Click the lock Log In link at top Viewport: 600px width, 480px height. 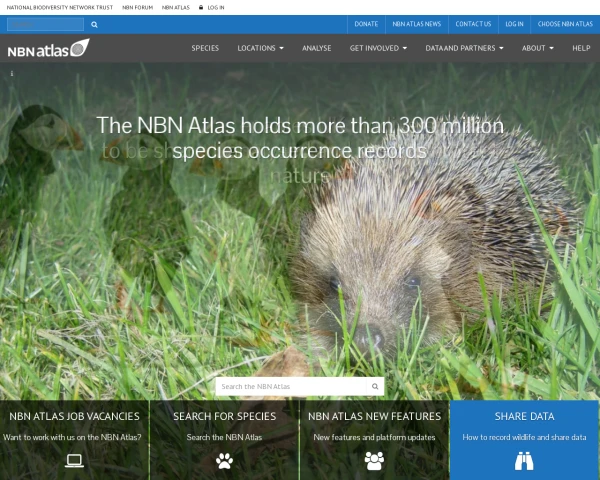(x=211, y=7)
